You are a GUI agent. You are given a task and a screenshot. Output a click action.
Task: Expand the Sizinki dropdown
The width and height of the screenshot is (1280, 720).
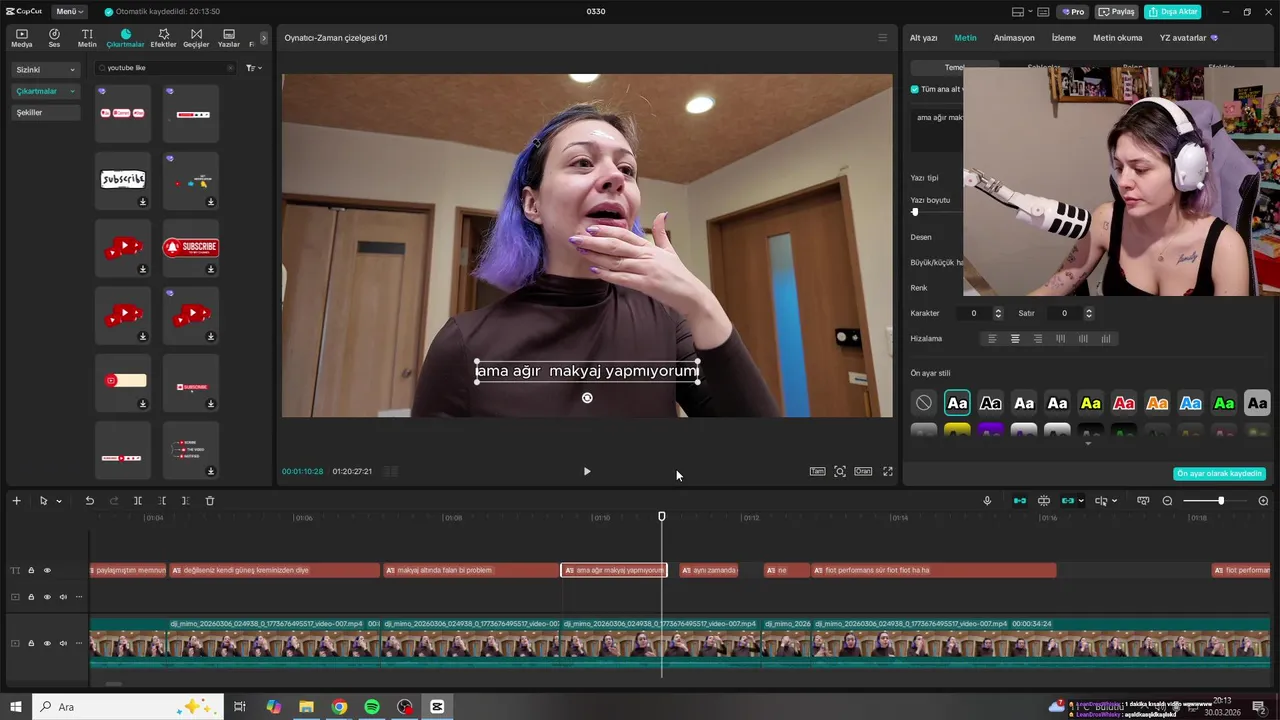[x=45, y=70]
